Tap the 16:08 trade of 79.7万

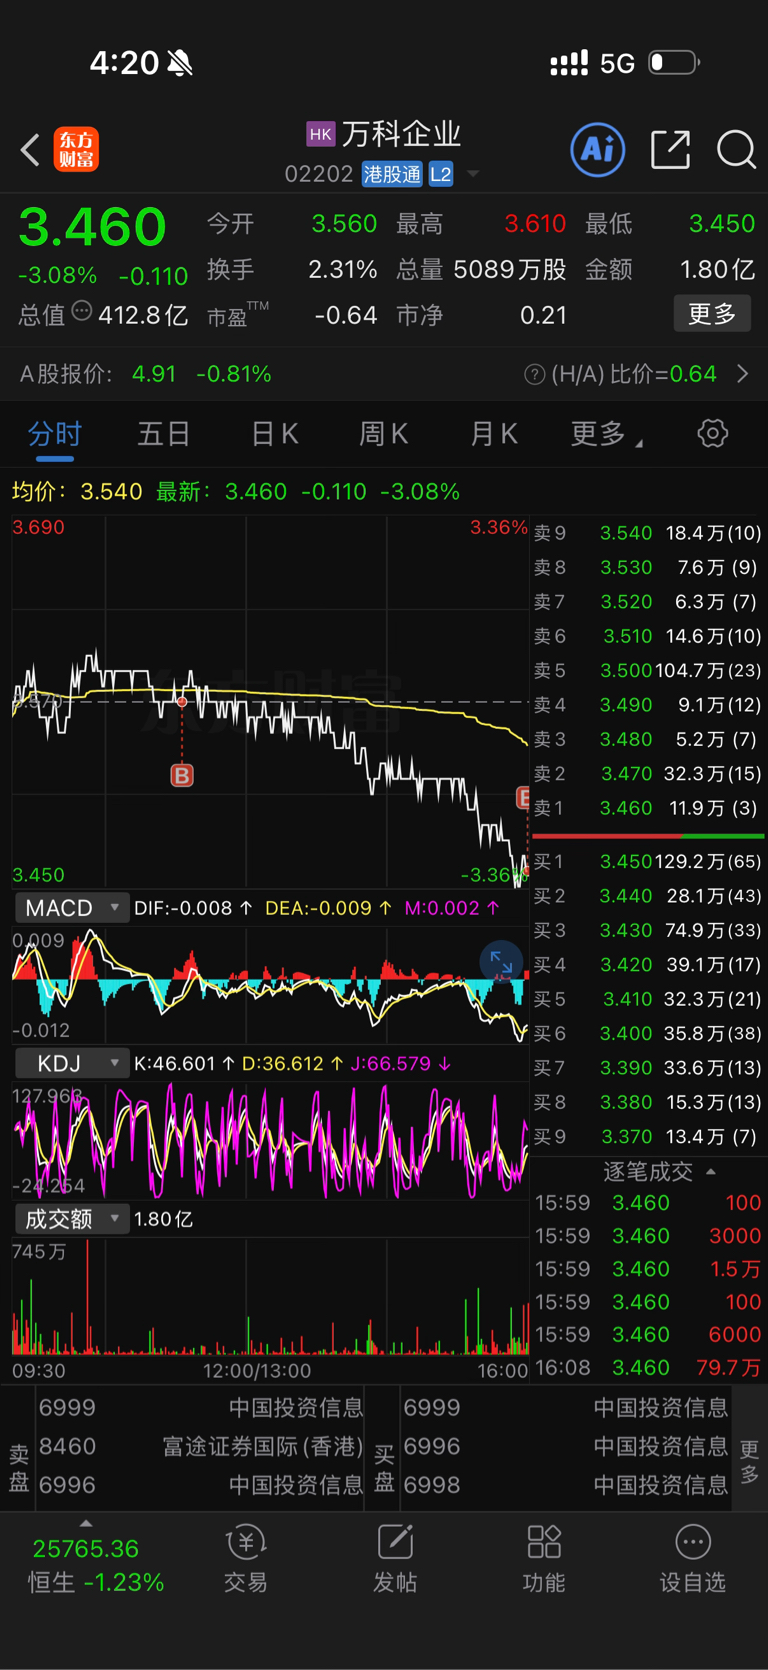coord(648,1367)
